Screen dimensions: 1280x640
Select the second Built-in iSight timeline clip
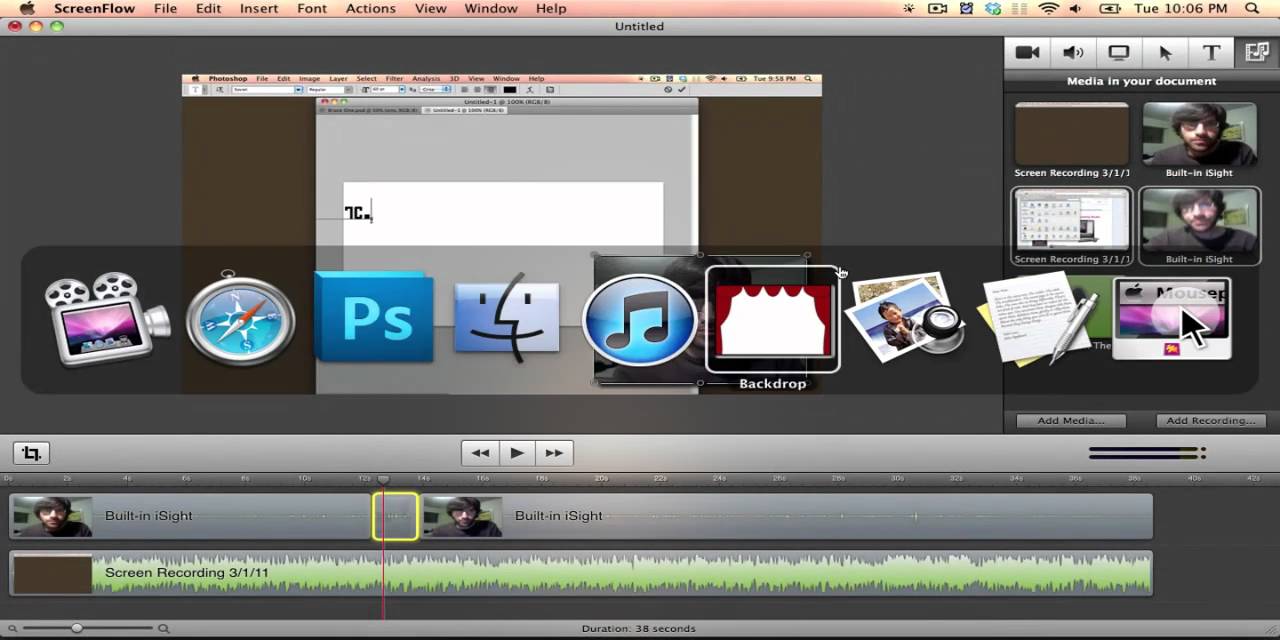[x=786, y=516]
